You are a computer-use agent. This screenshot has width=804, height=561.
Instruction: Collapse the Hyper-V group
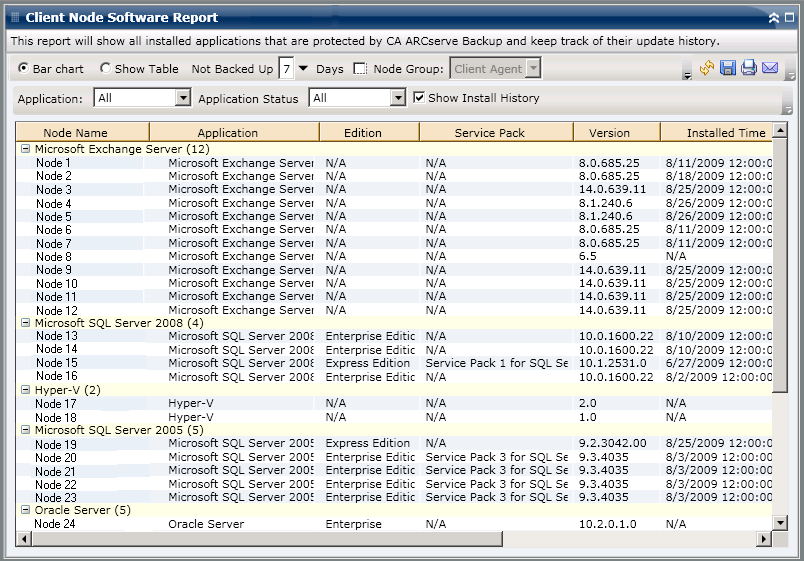(25, 390)
